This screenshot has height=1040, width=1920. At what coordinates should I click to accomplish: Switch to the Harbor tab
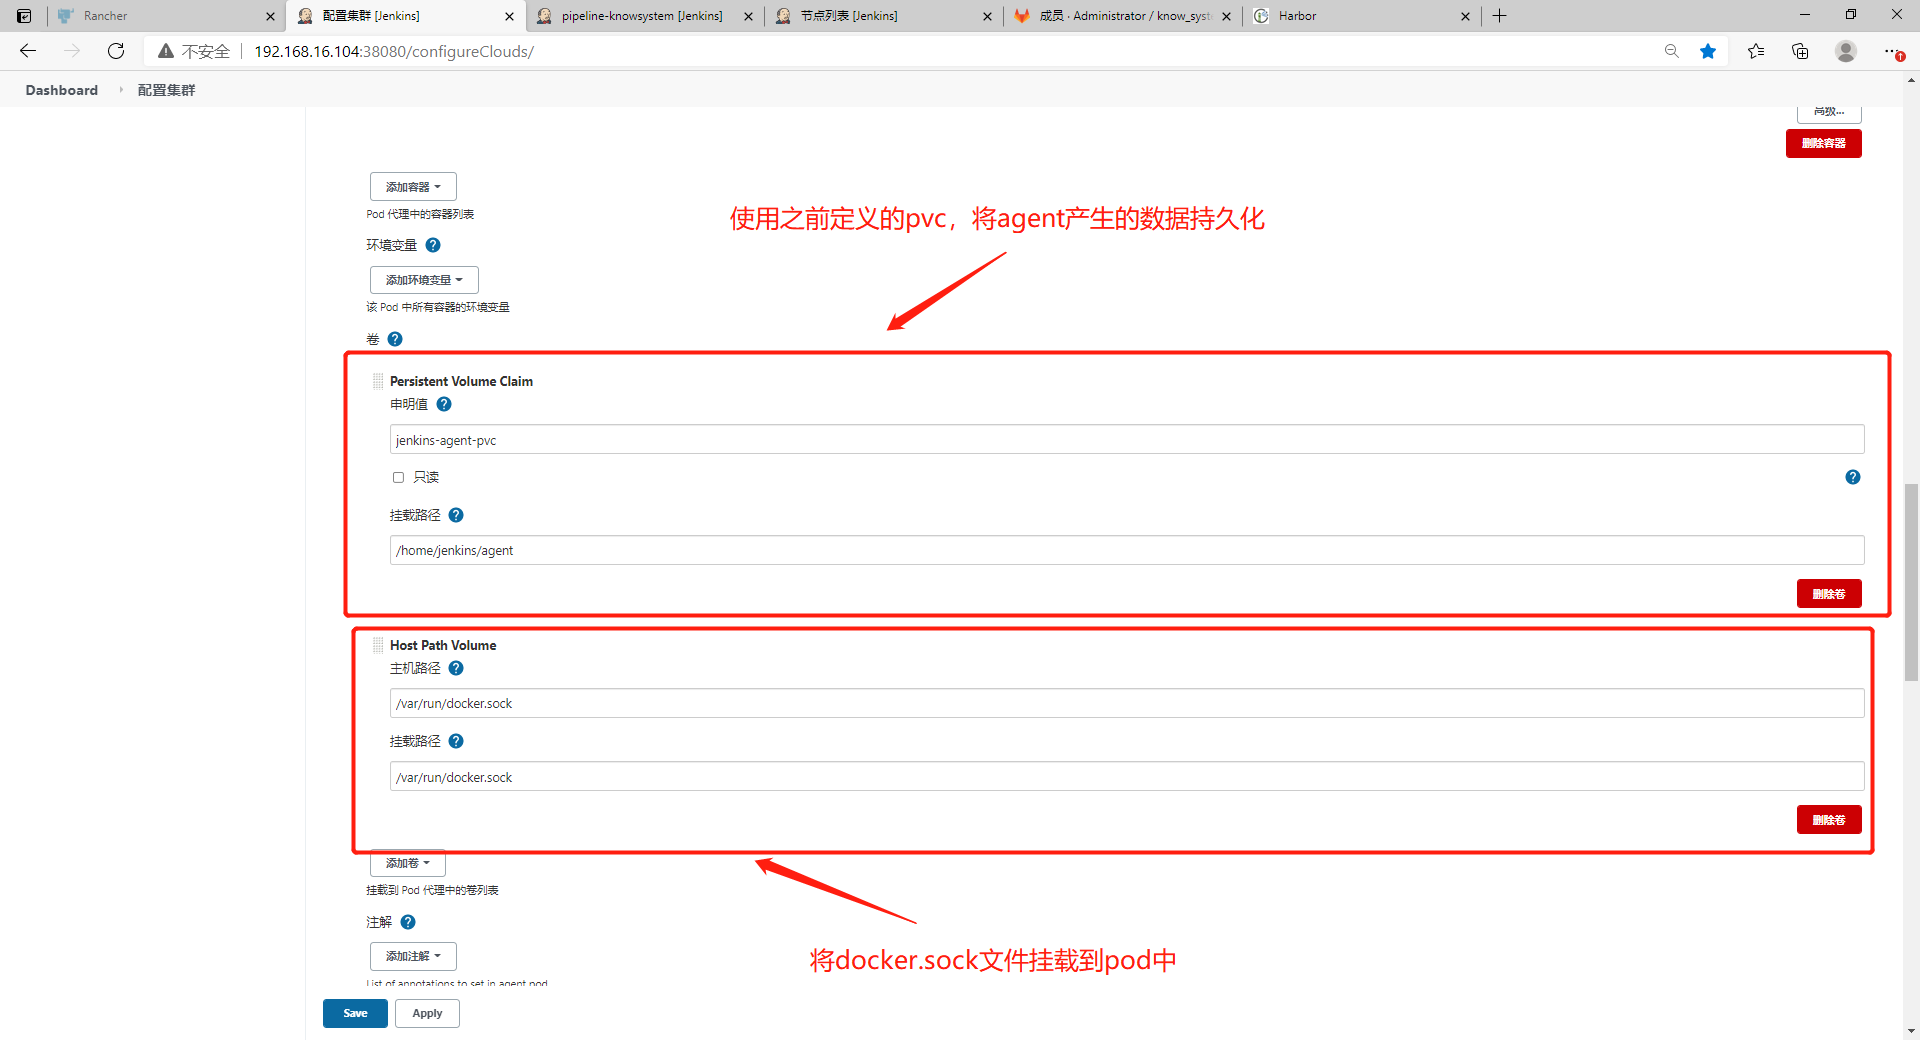(1297, 16)
